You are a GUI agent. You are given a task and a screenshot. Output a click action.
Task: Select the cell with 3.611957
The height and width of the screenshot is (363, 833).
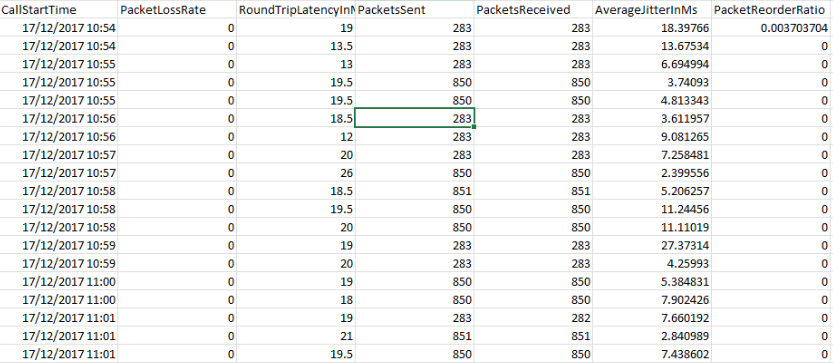652,119
